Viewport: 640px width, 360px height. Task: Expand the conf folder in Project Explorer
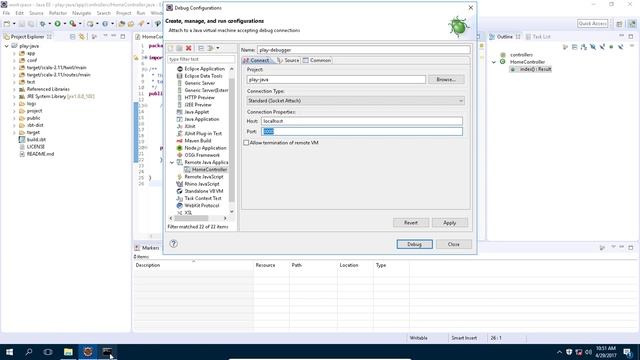(x=14, y=60)
